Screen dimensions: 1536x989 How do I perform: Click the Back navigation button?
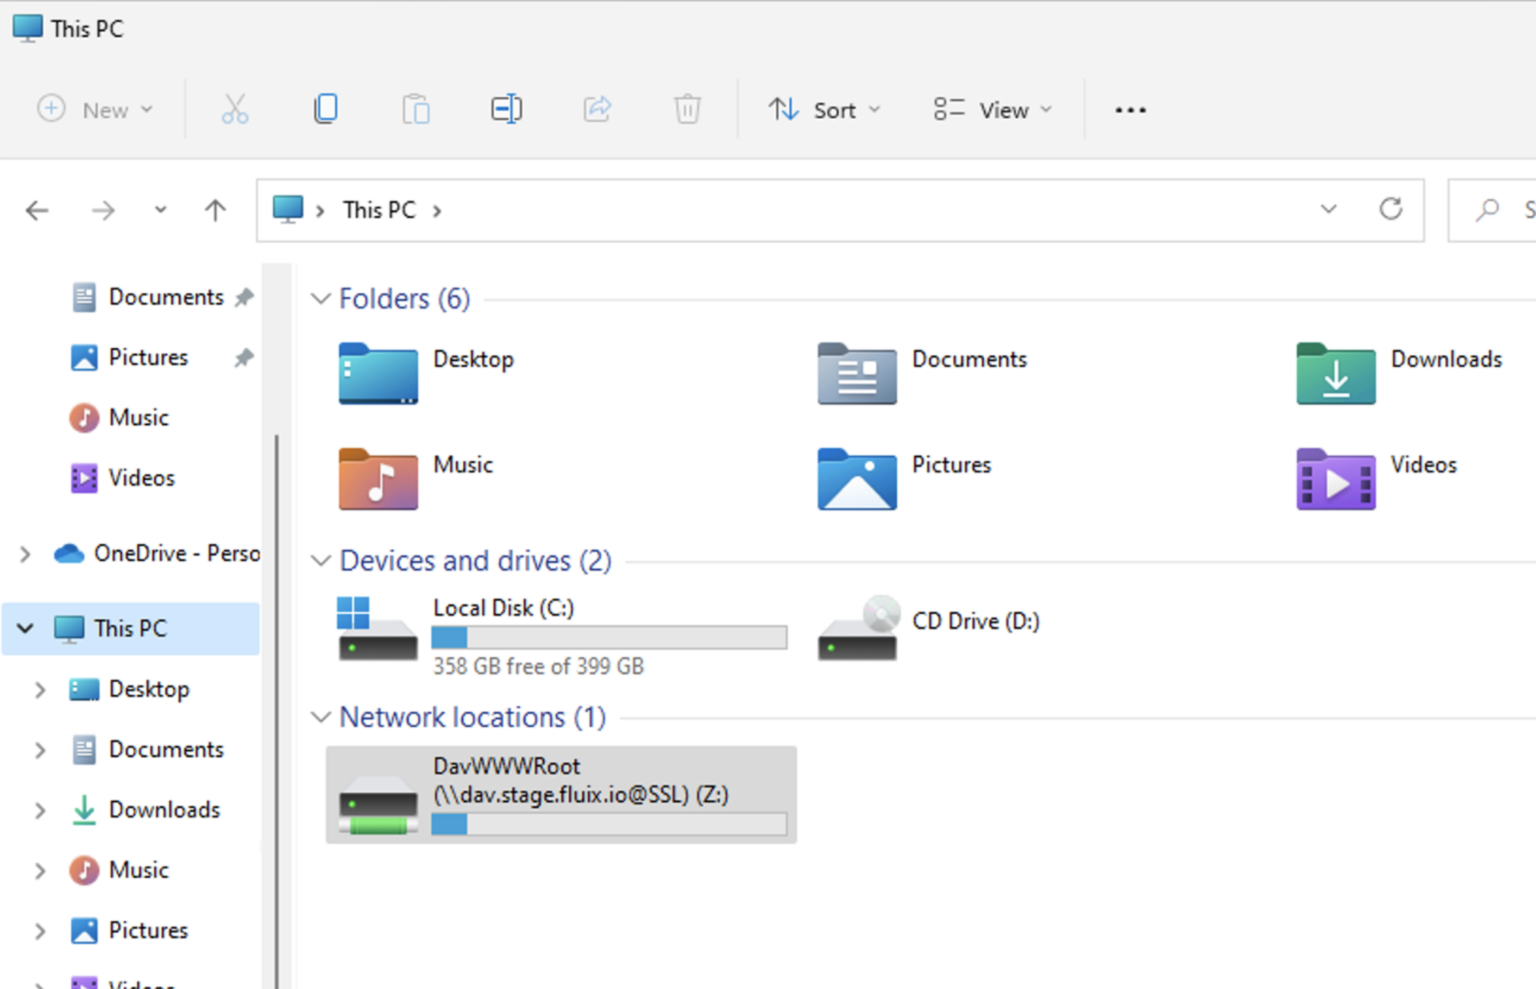pyautogui.click(x=37, y=210)
